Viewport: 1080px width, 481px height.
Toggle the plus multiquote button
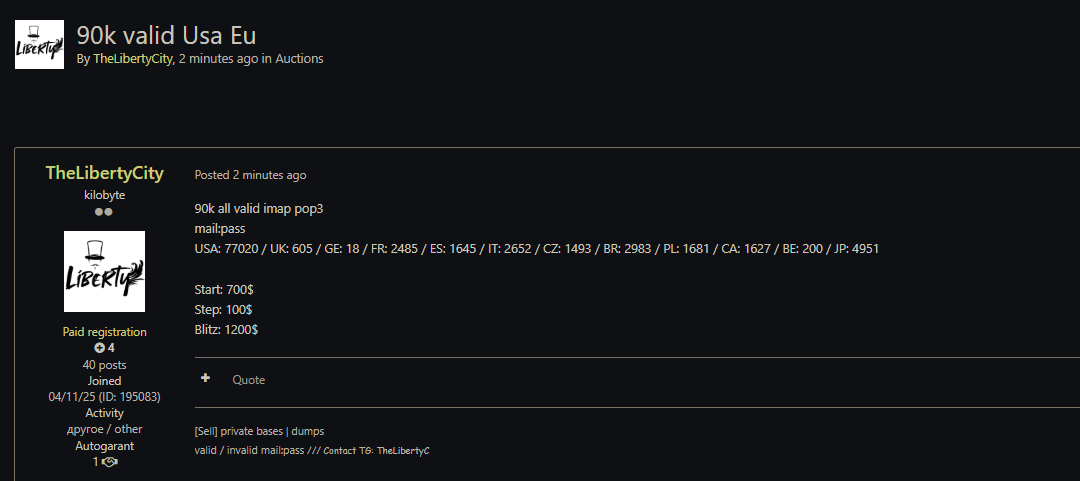click(205, 379)
